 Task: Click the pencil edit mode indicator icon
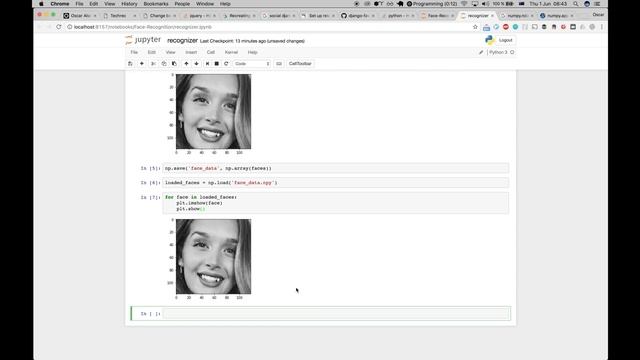(x=481, y=52)
